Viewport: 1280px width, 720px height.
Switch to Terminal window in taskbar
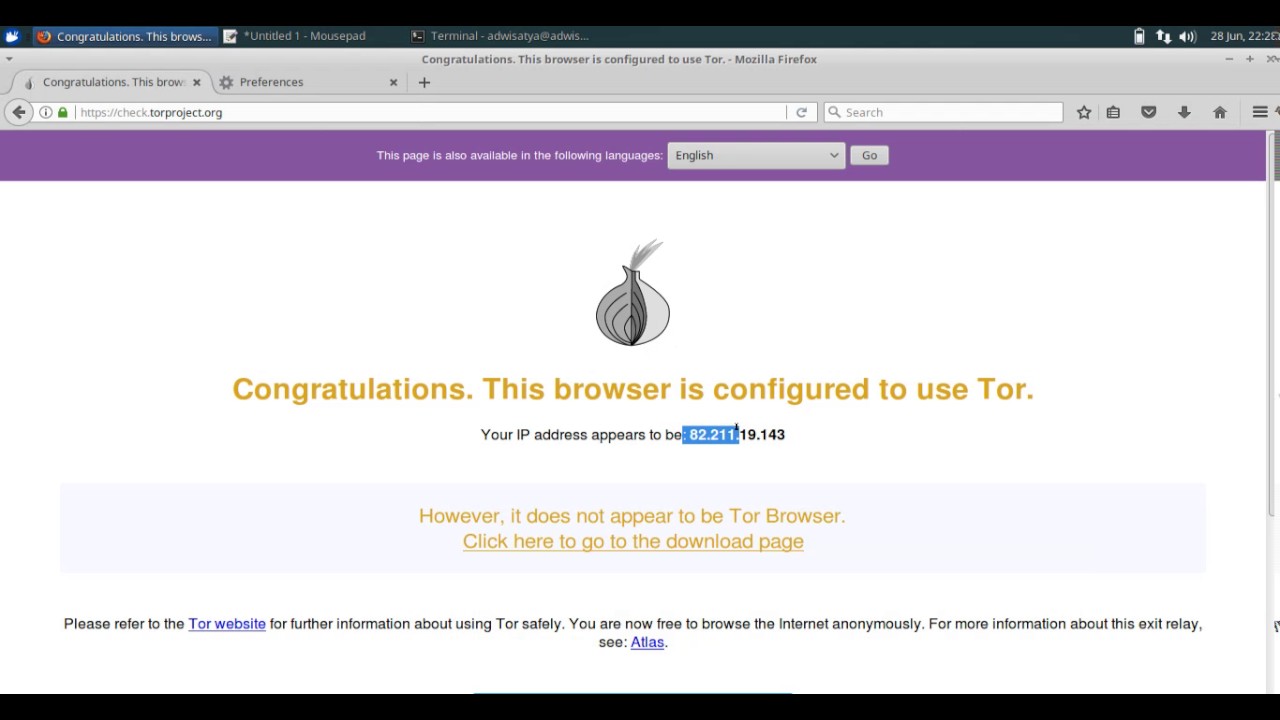point(500,36)
